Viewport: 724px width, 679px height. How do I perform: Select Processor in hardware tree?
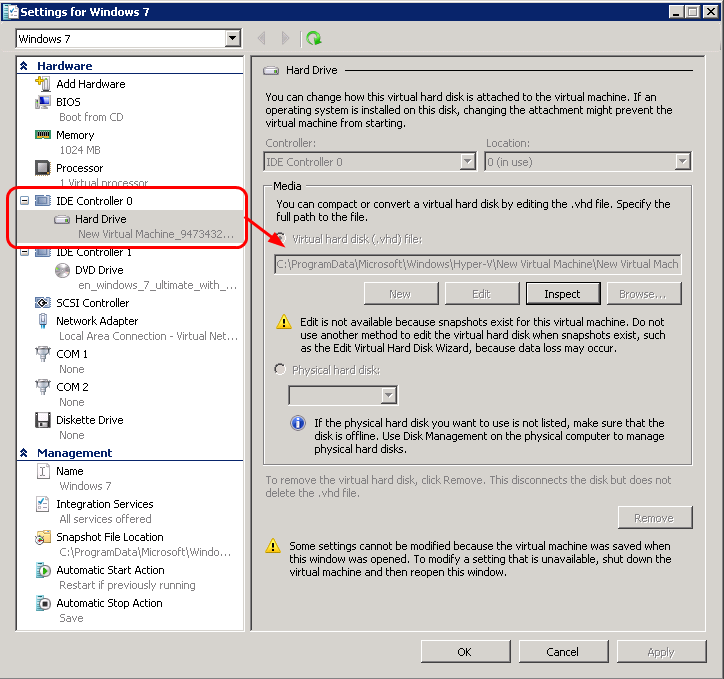click(x=79, y=168)
